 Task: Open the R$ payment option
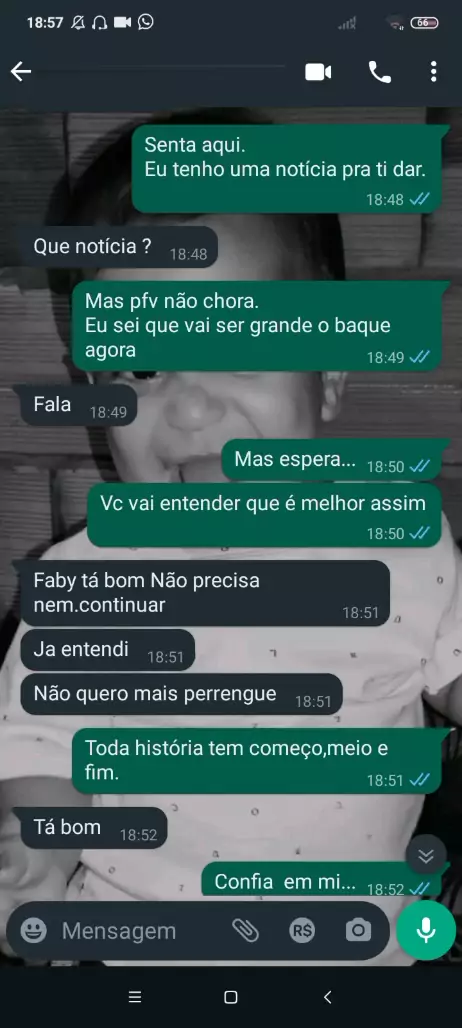[x=302, y=930]
